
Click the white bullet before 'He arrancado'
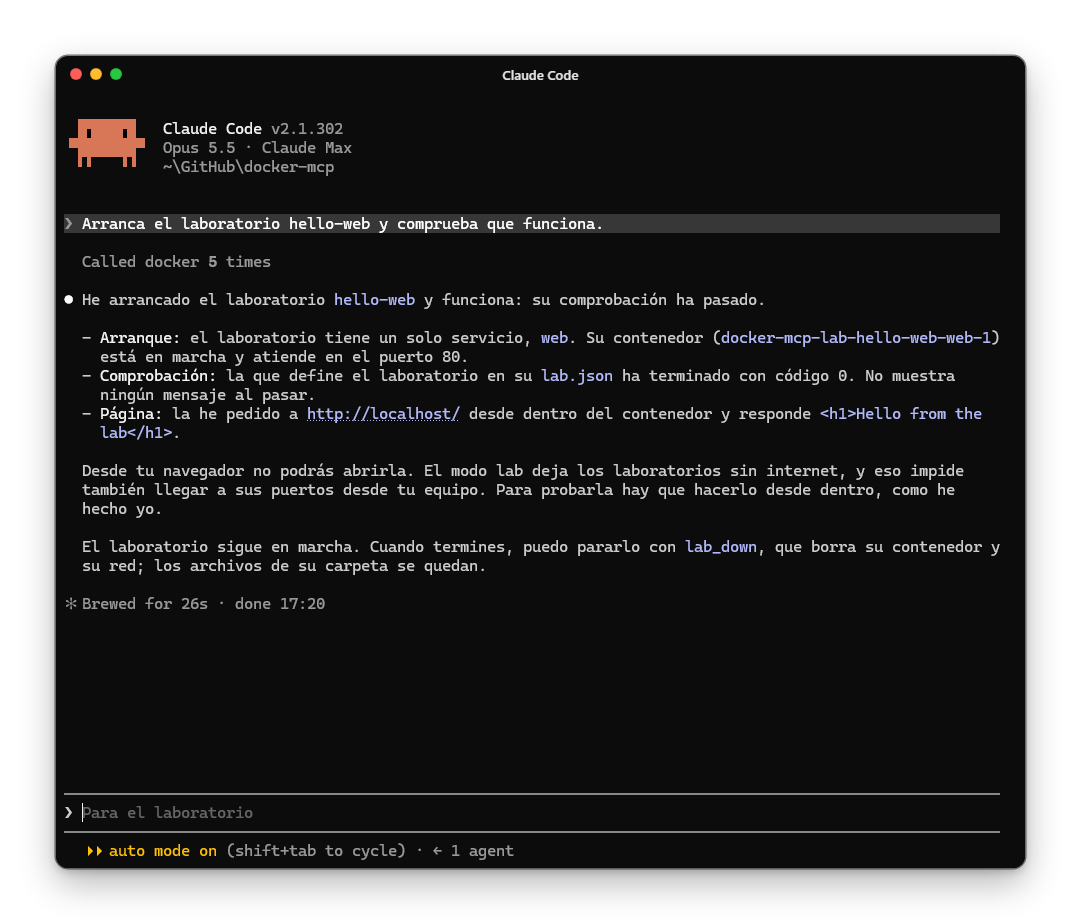point(69,299)
